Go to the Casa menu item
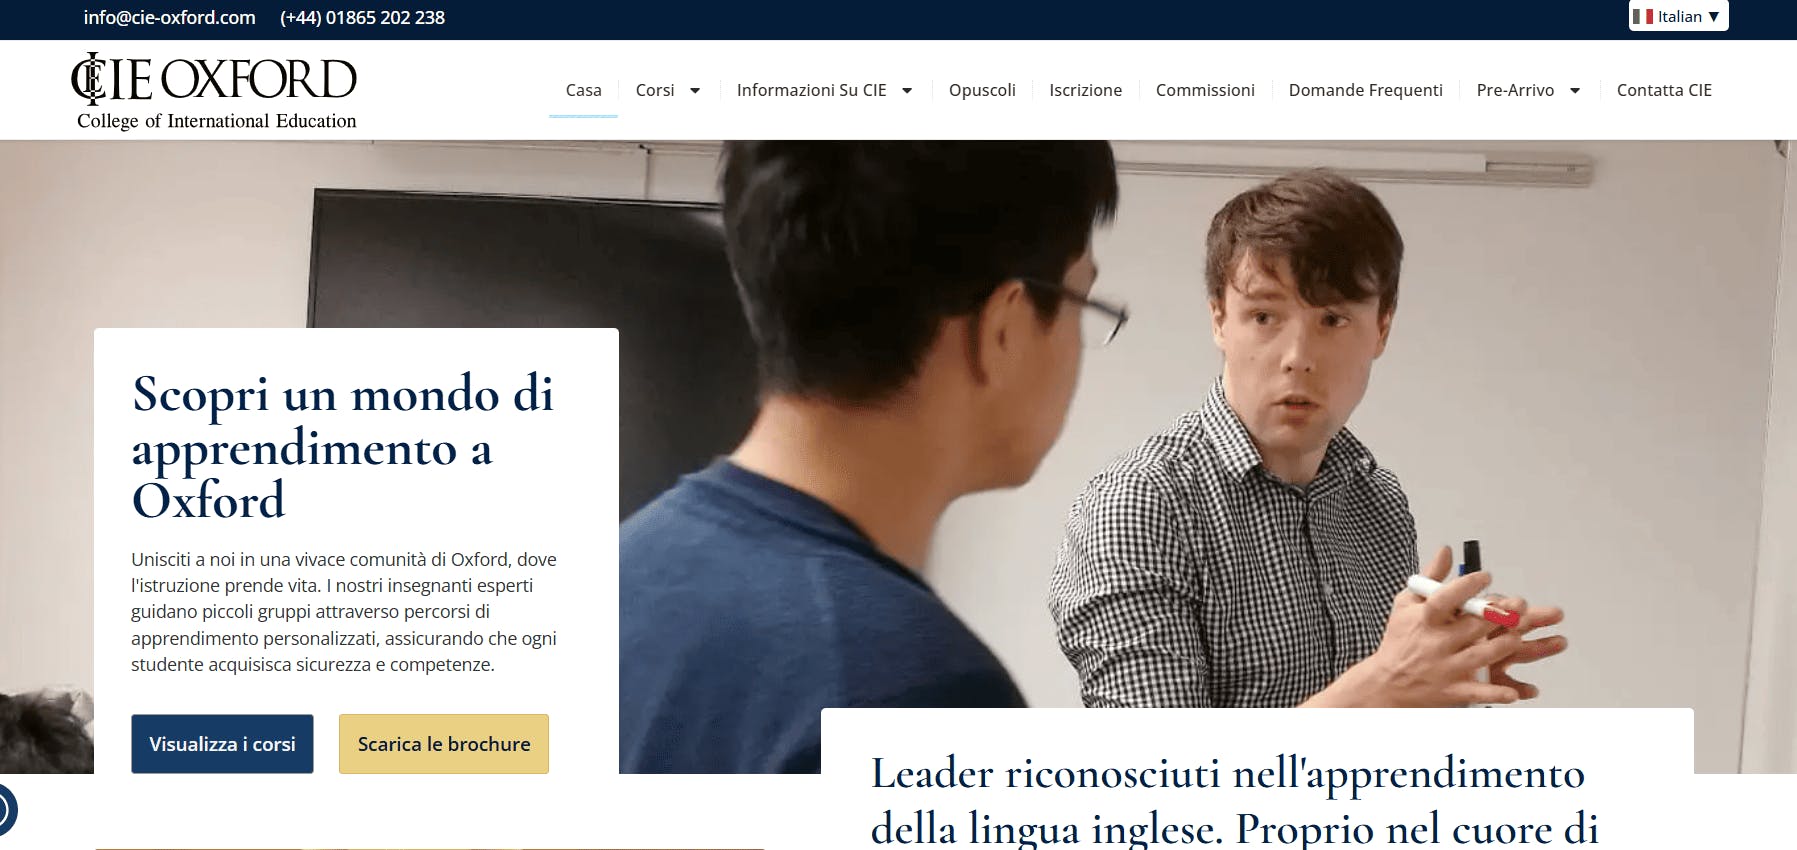 coord(583,90)
